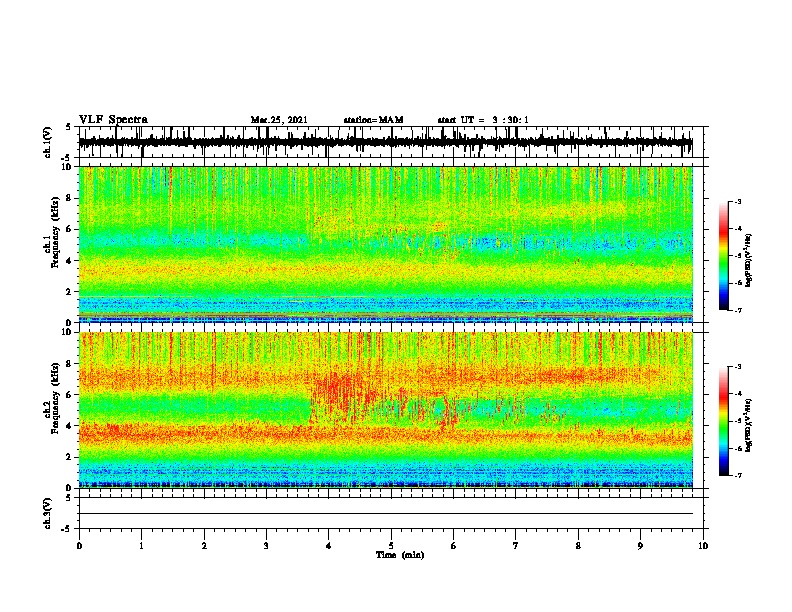The width and height of the screenshot is (792, 612).
Task: Click time axis tick label "7"
Action: (x=516, y=546)
